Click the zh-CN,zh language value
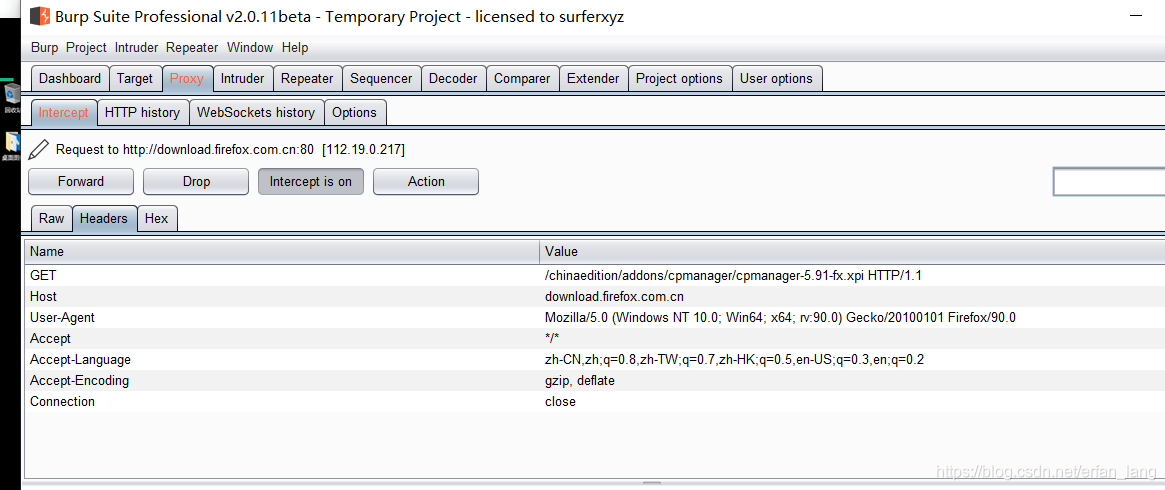The height and width of the screenshot is (490, 1165). (x=734, y=360)
